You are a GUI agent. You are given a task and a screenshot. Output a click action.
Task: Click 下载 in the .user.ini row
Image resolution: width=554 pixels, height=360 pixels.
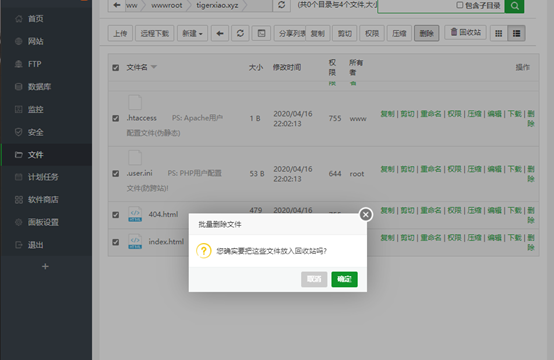515,169
